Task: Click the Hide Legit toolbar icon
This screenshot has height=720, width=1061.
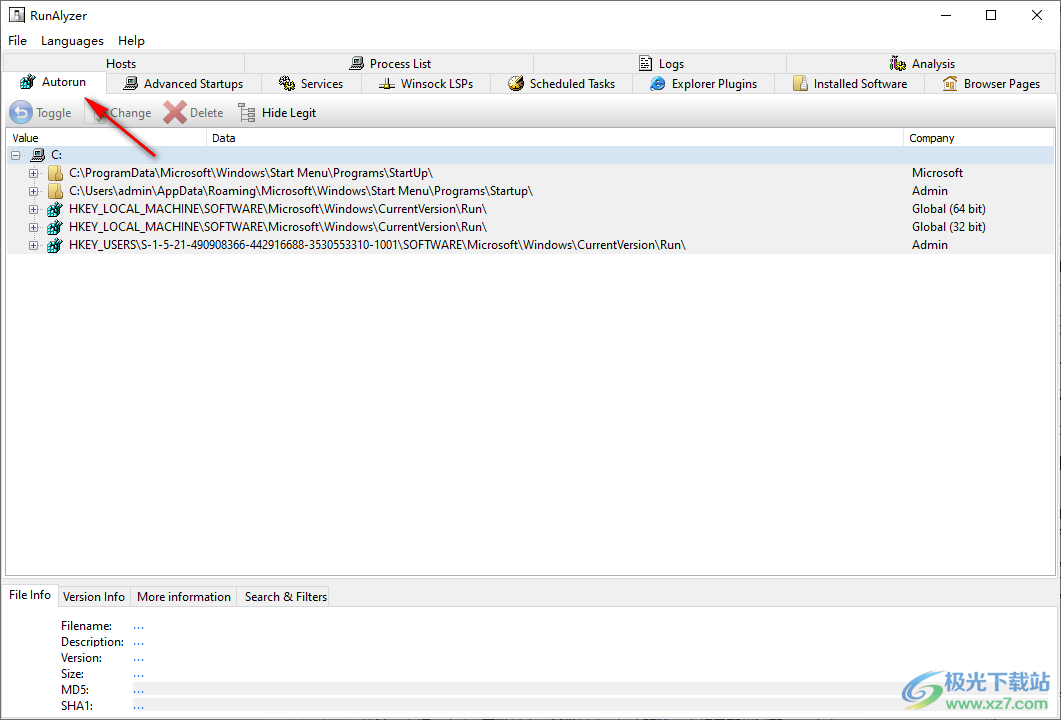Action: pos(247,113)
